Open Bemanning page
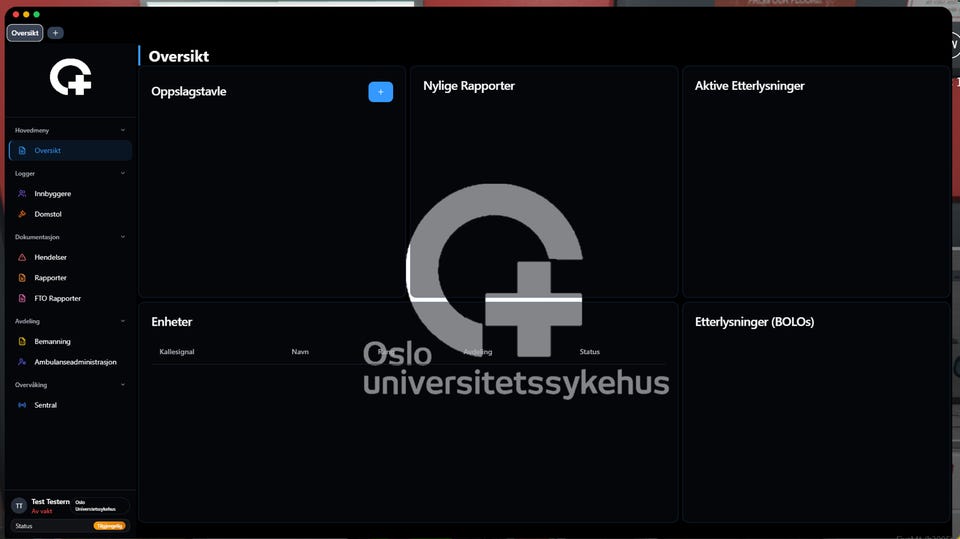Viewport: 960px width, 539px height. point(70,341)
